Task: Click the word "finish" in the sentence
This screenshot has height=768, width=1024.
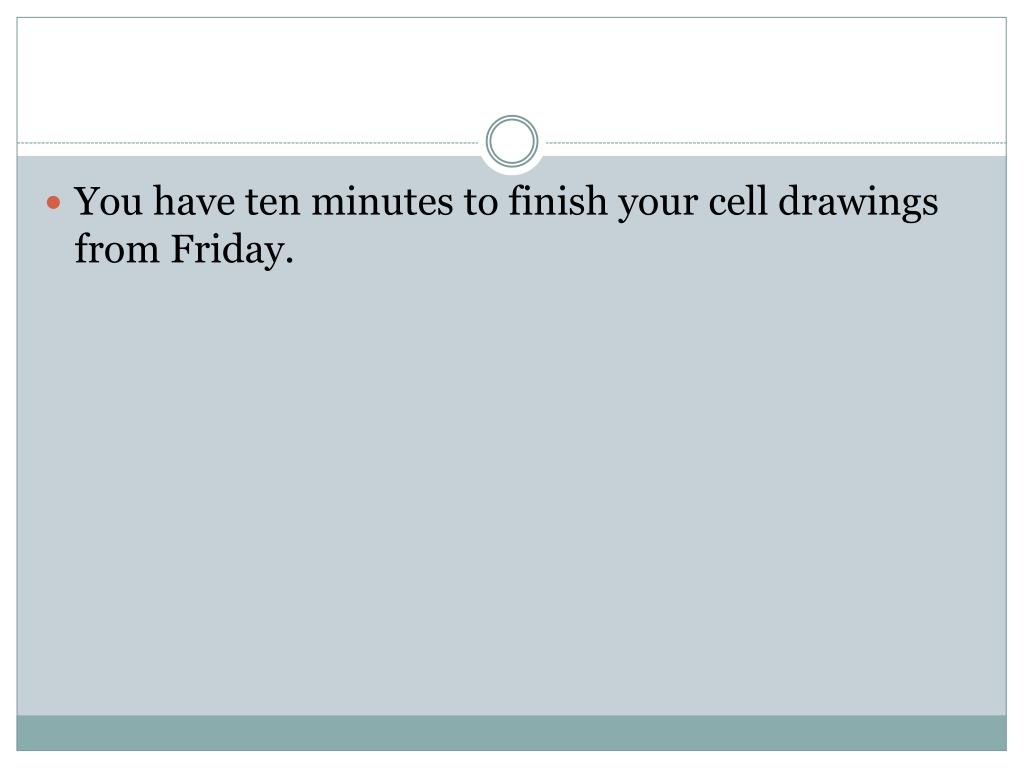Action: click(x=558, y=200)
